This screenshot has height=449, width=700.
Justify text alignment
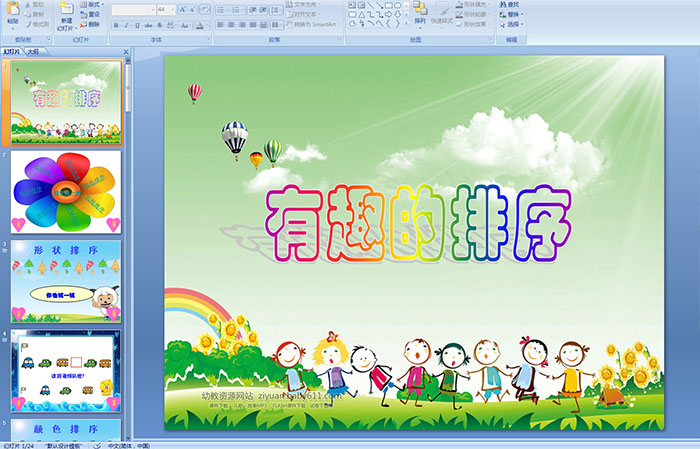click(253, 25)
